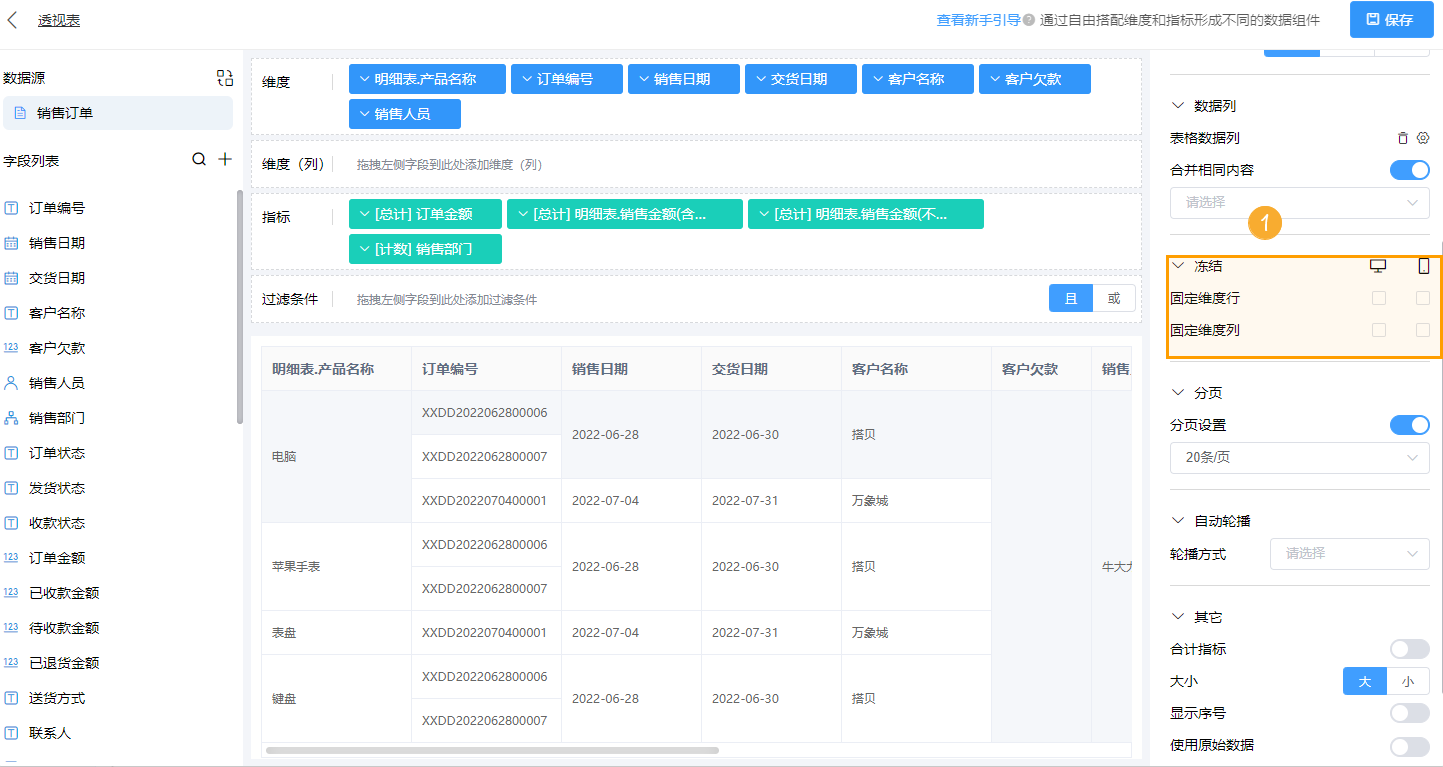Select the 或 filter condition option

[1114, 298]
